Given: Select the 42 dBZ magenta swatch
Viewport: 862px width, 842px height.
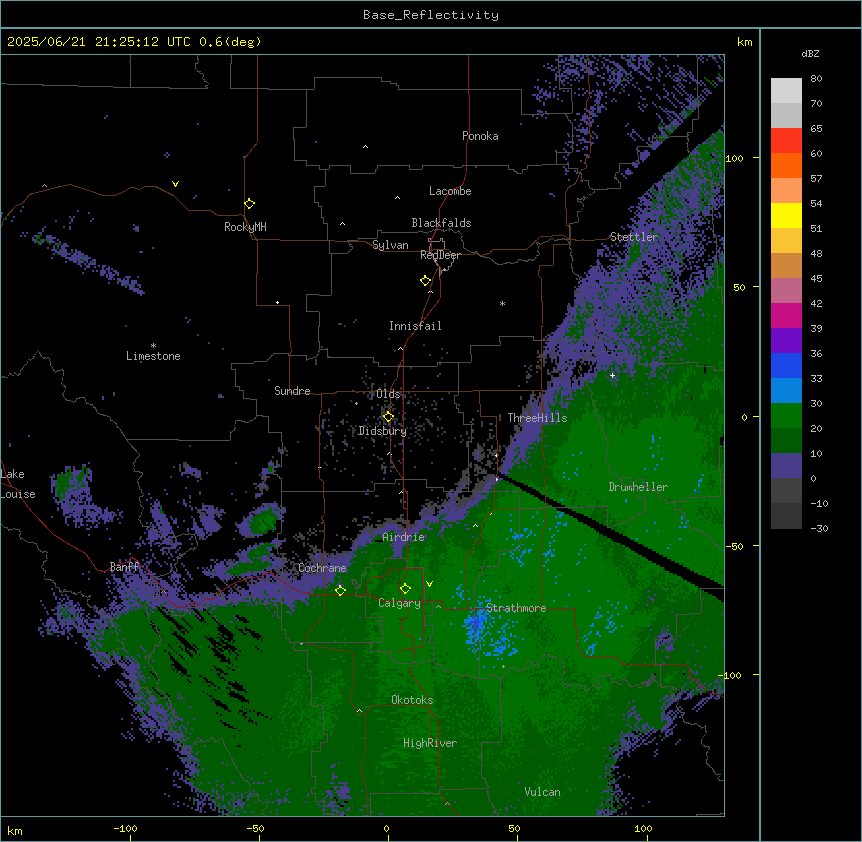Looking at the screenshot, I should pyautogui.click(x=786, y=315).
